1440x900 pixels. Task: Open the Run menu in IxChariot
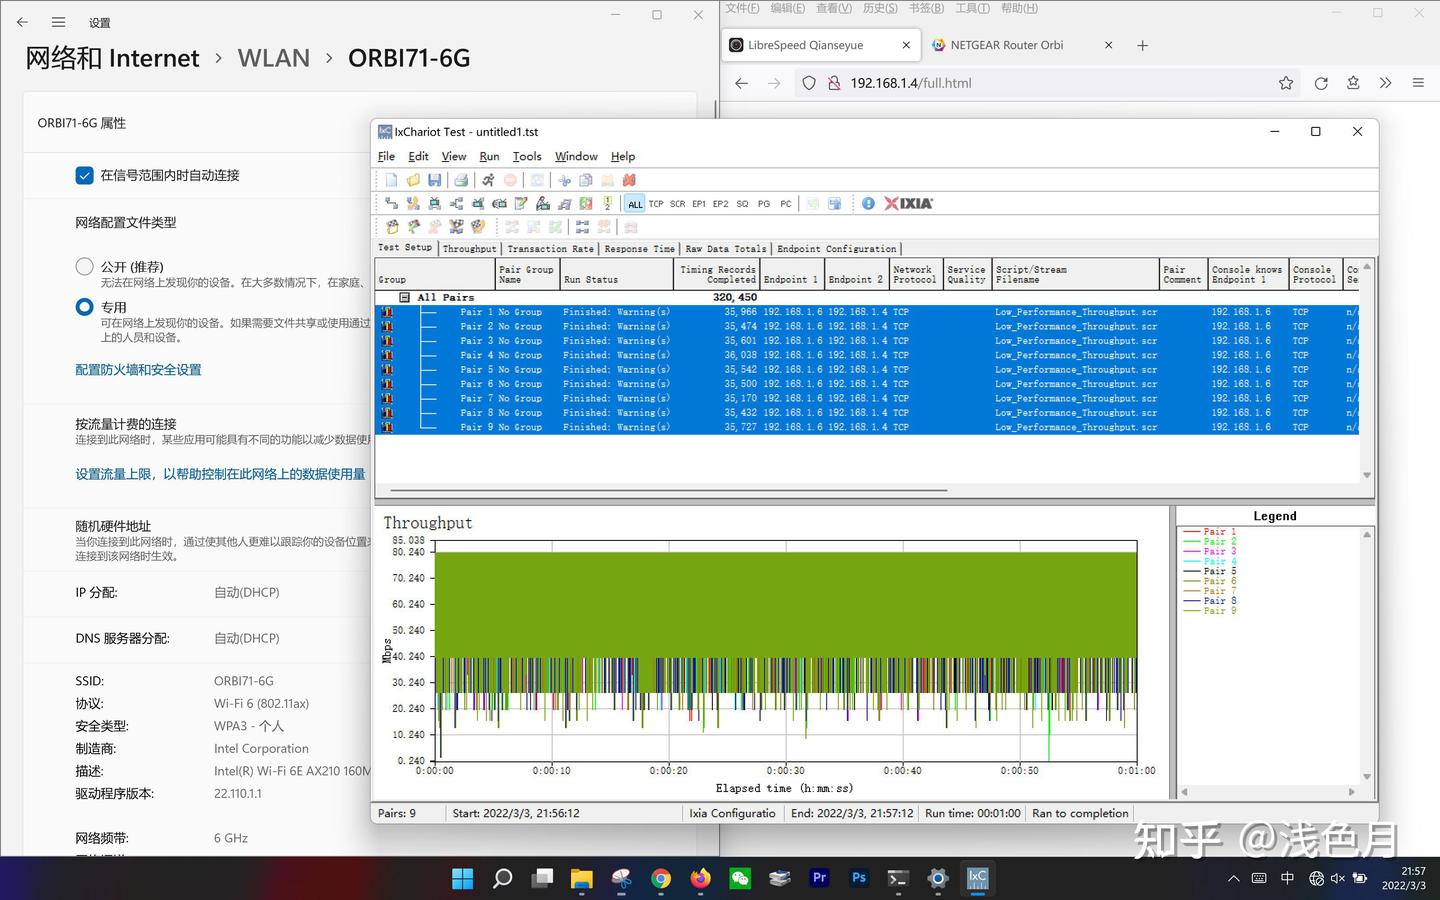coord(489,156)
